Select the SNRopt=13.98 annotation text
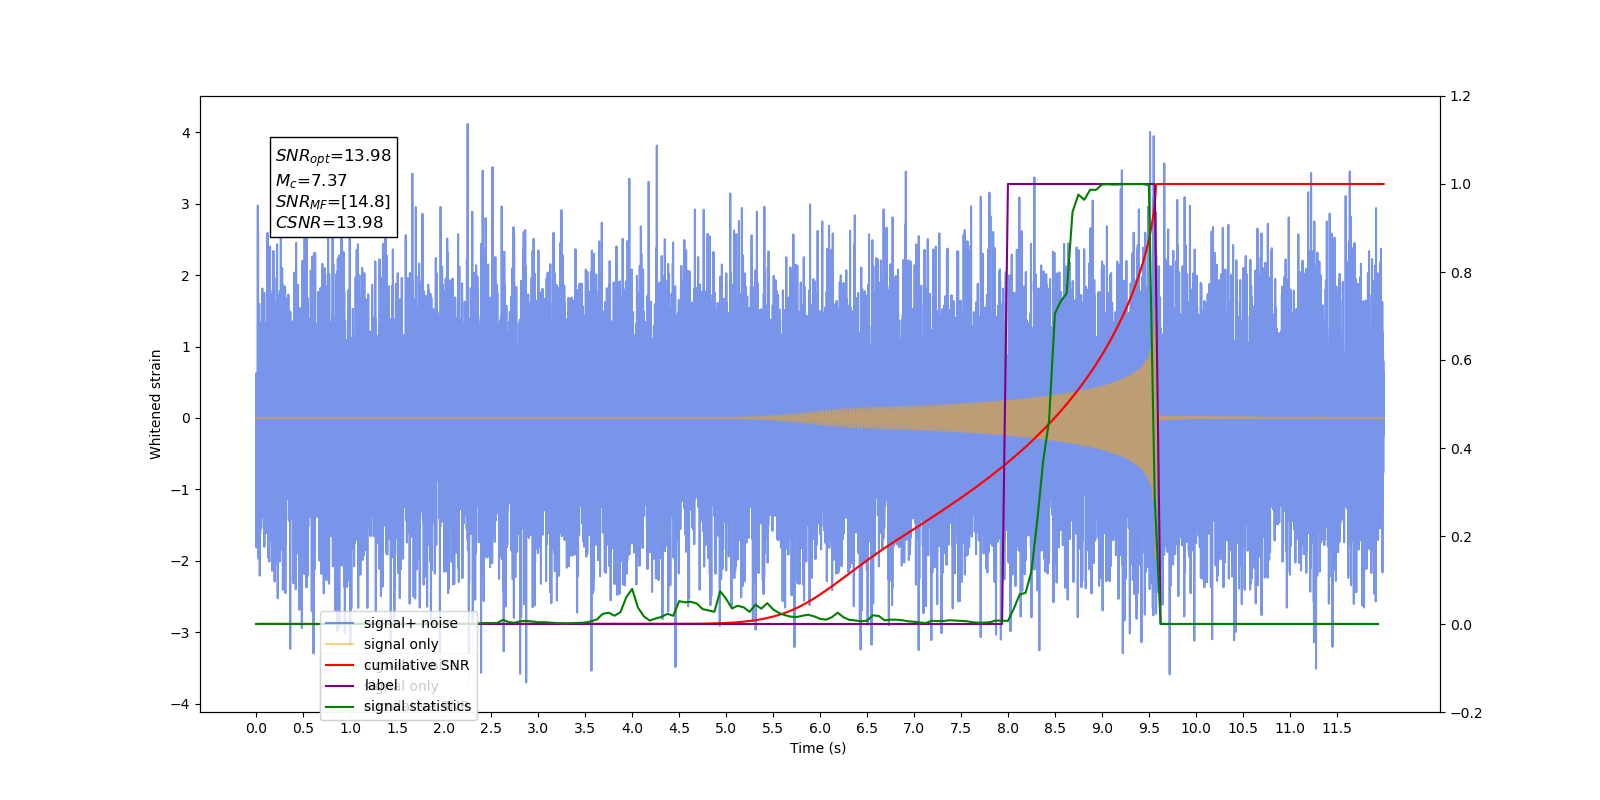Viewport: 1600px width, 800px height. click(333, 156)
